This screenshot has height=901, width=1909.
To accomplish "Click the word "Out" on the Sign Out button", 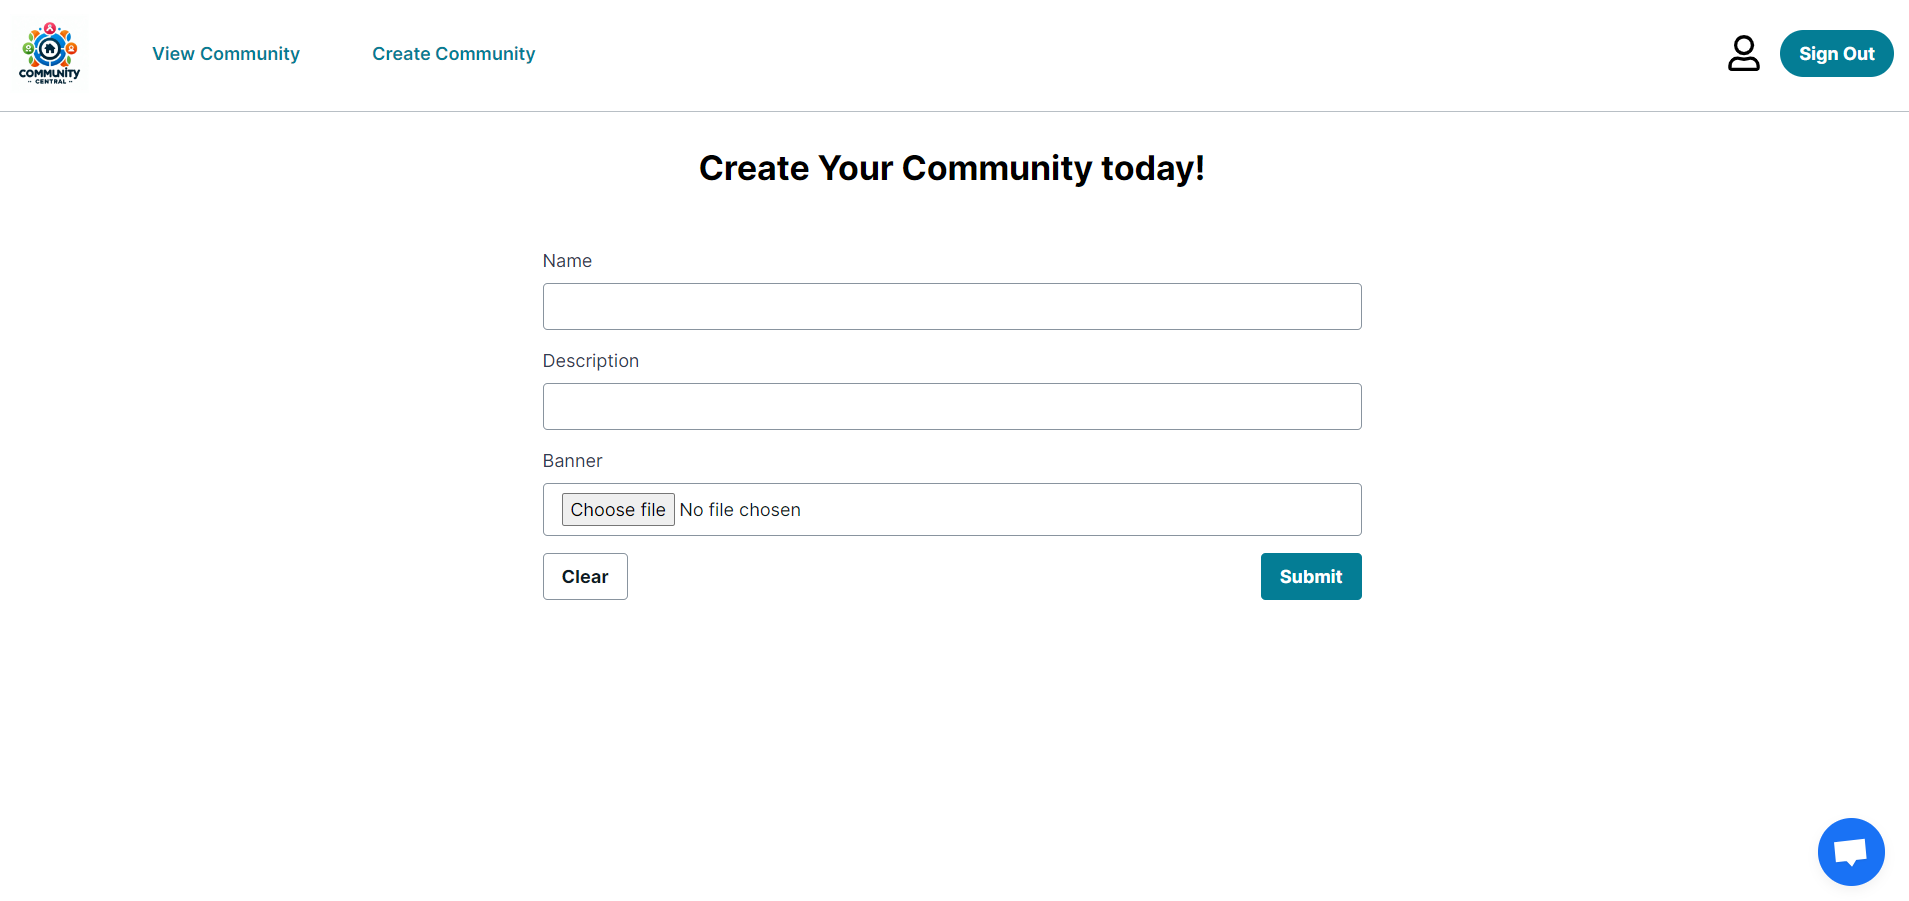I will [1858, 54].
